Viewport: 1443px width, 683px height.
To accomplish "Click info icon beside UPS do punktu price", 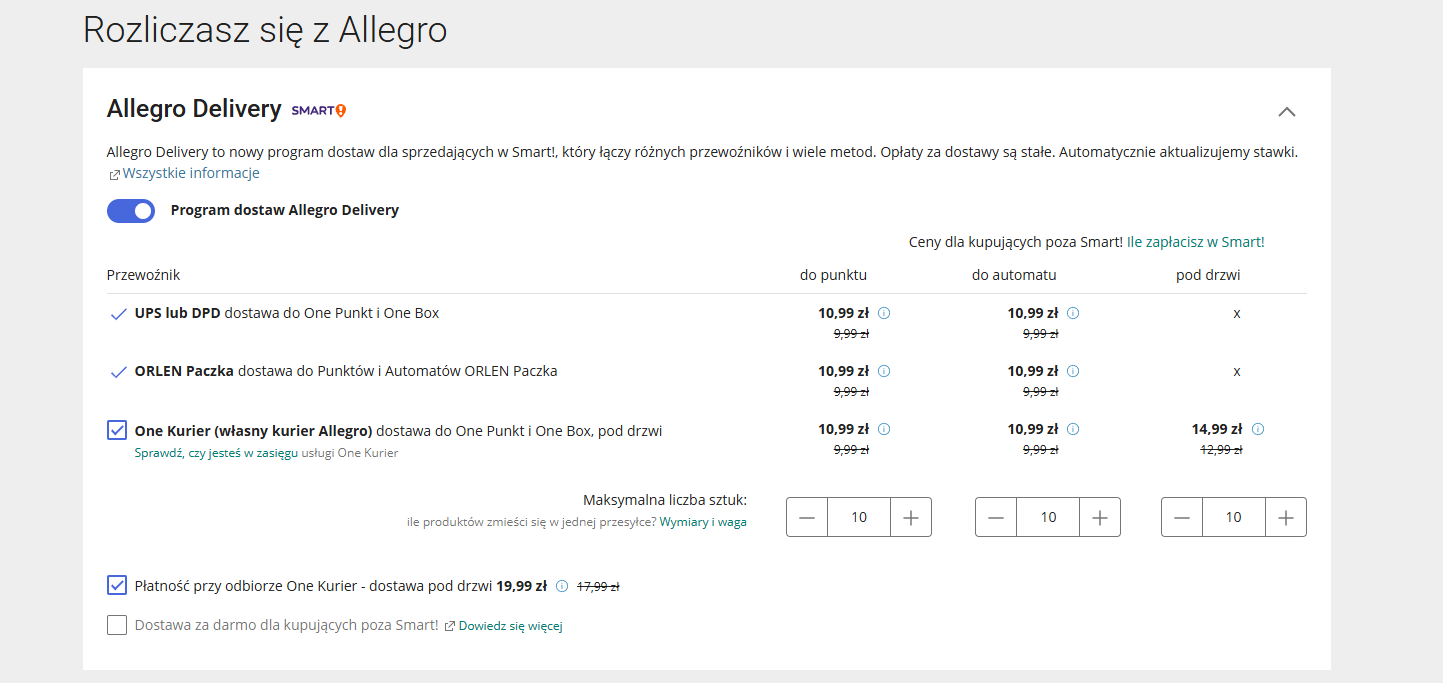I will point(883,313).
